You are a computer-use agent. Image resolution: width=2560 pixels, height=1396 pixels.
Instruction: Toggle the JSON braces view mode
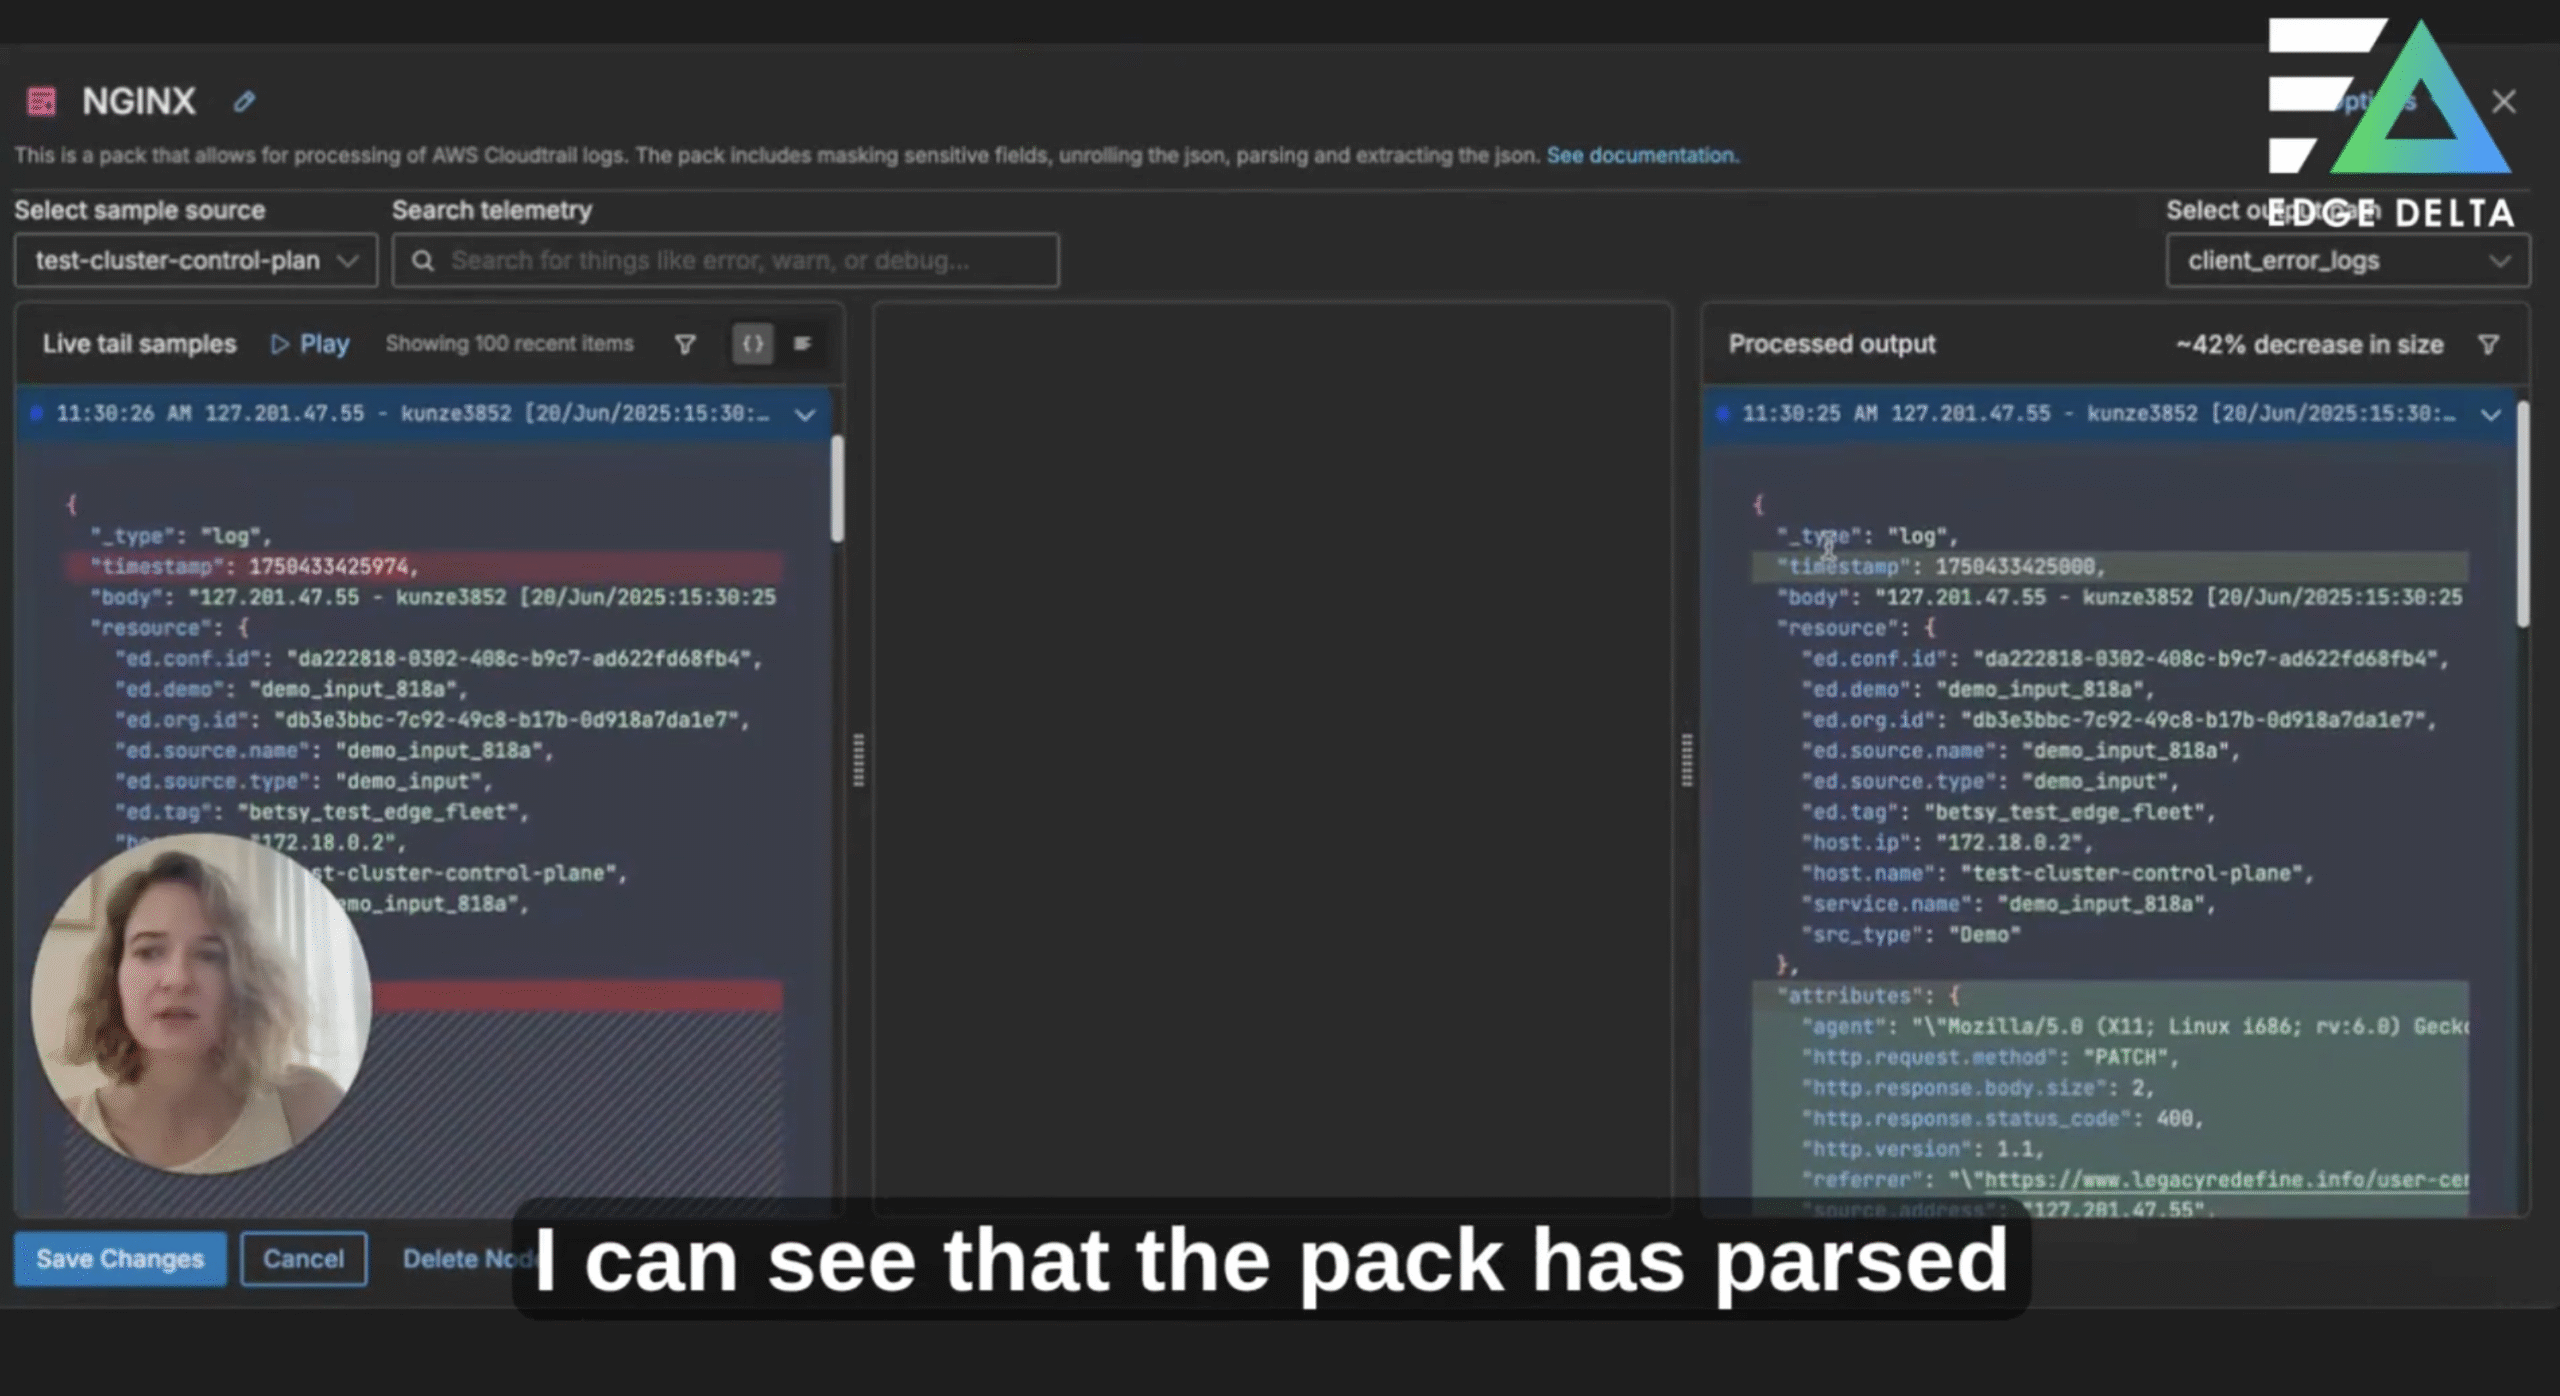(x=753, y=343)
